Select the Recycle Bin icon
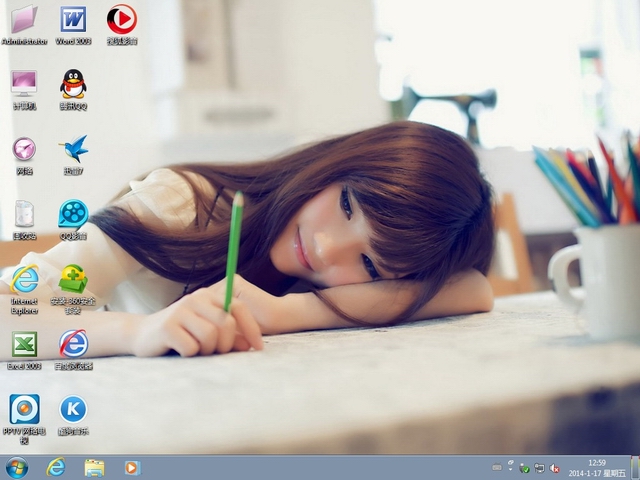The width and height of the screenshot is (640, 480). coord(24,213)
